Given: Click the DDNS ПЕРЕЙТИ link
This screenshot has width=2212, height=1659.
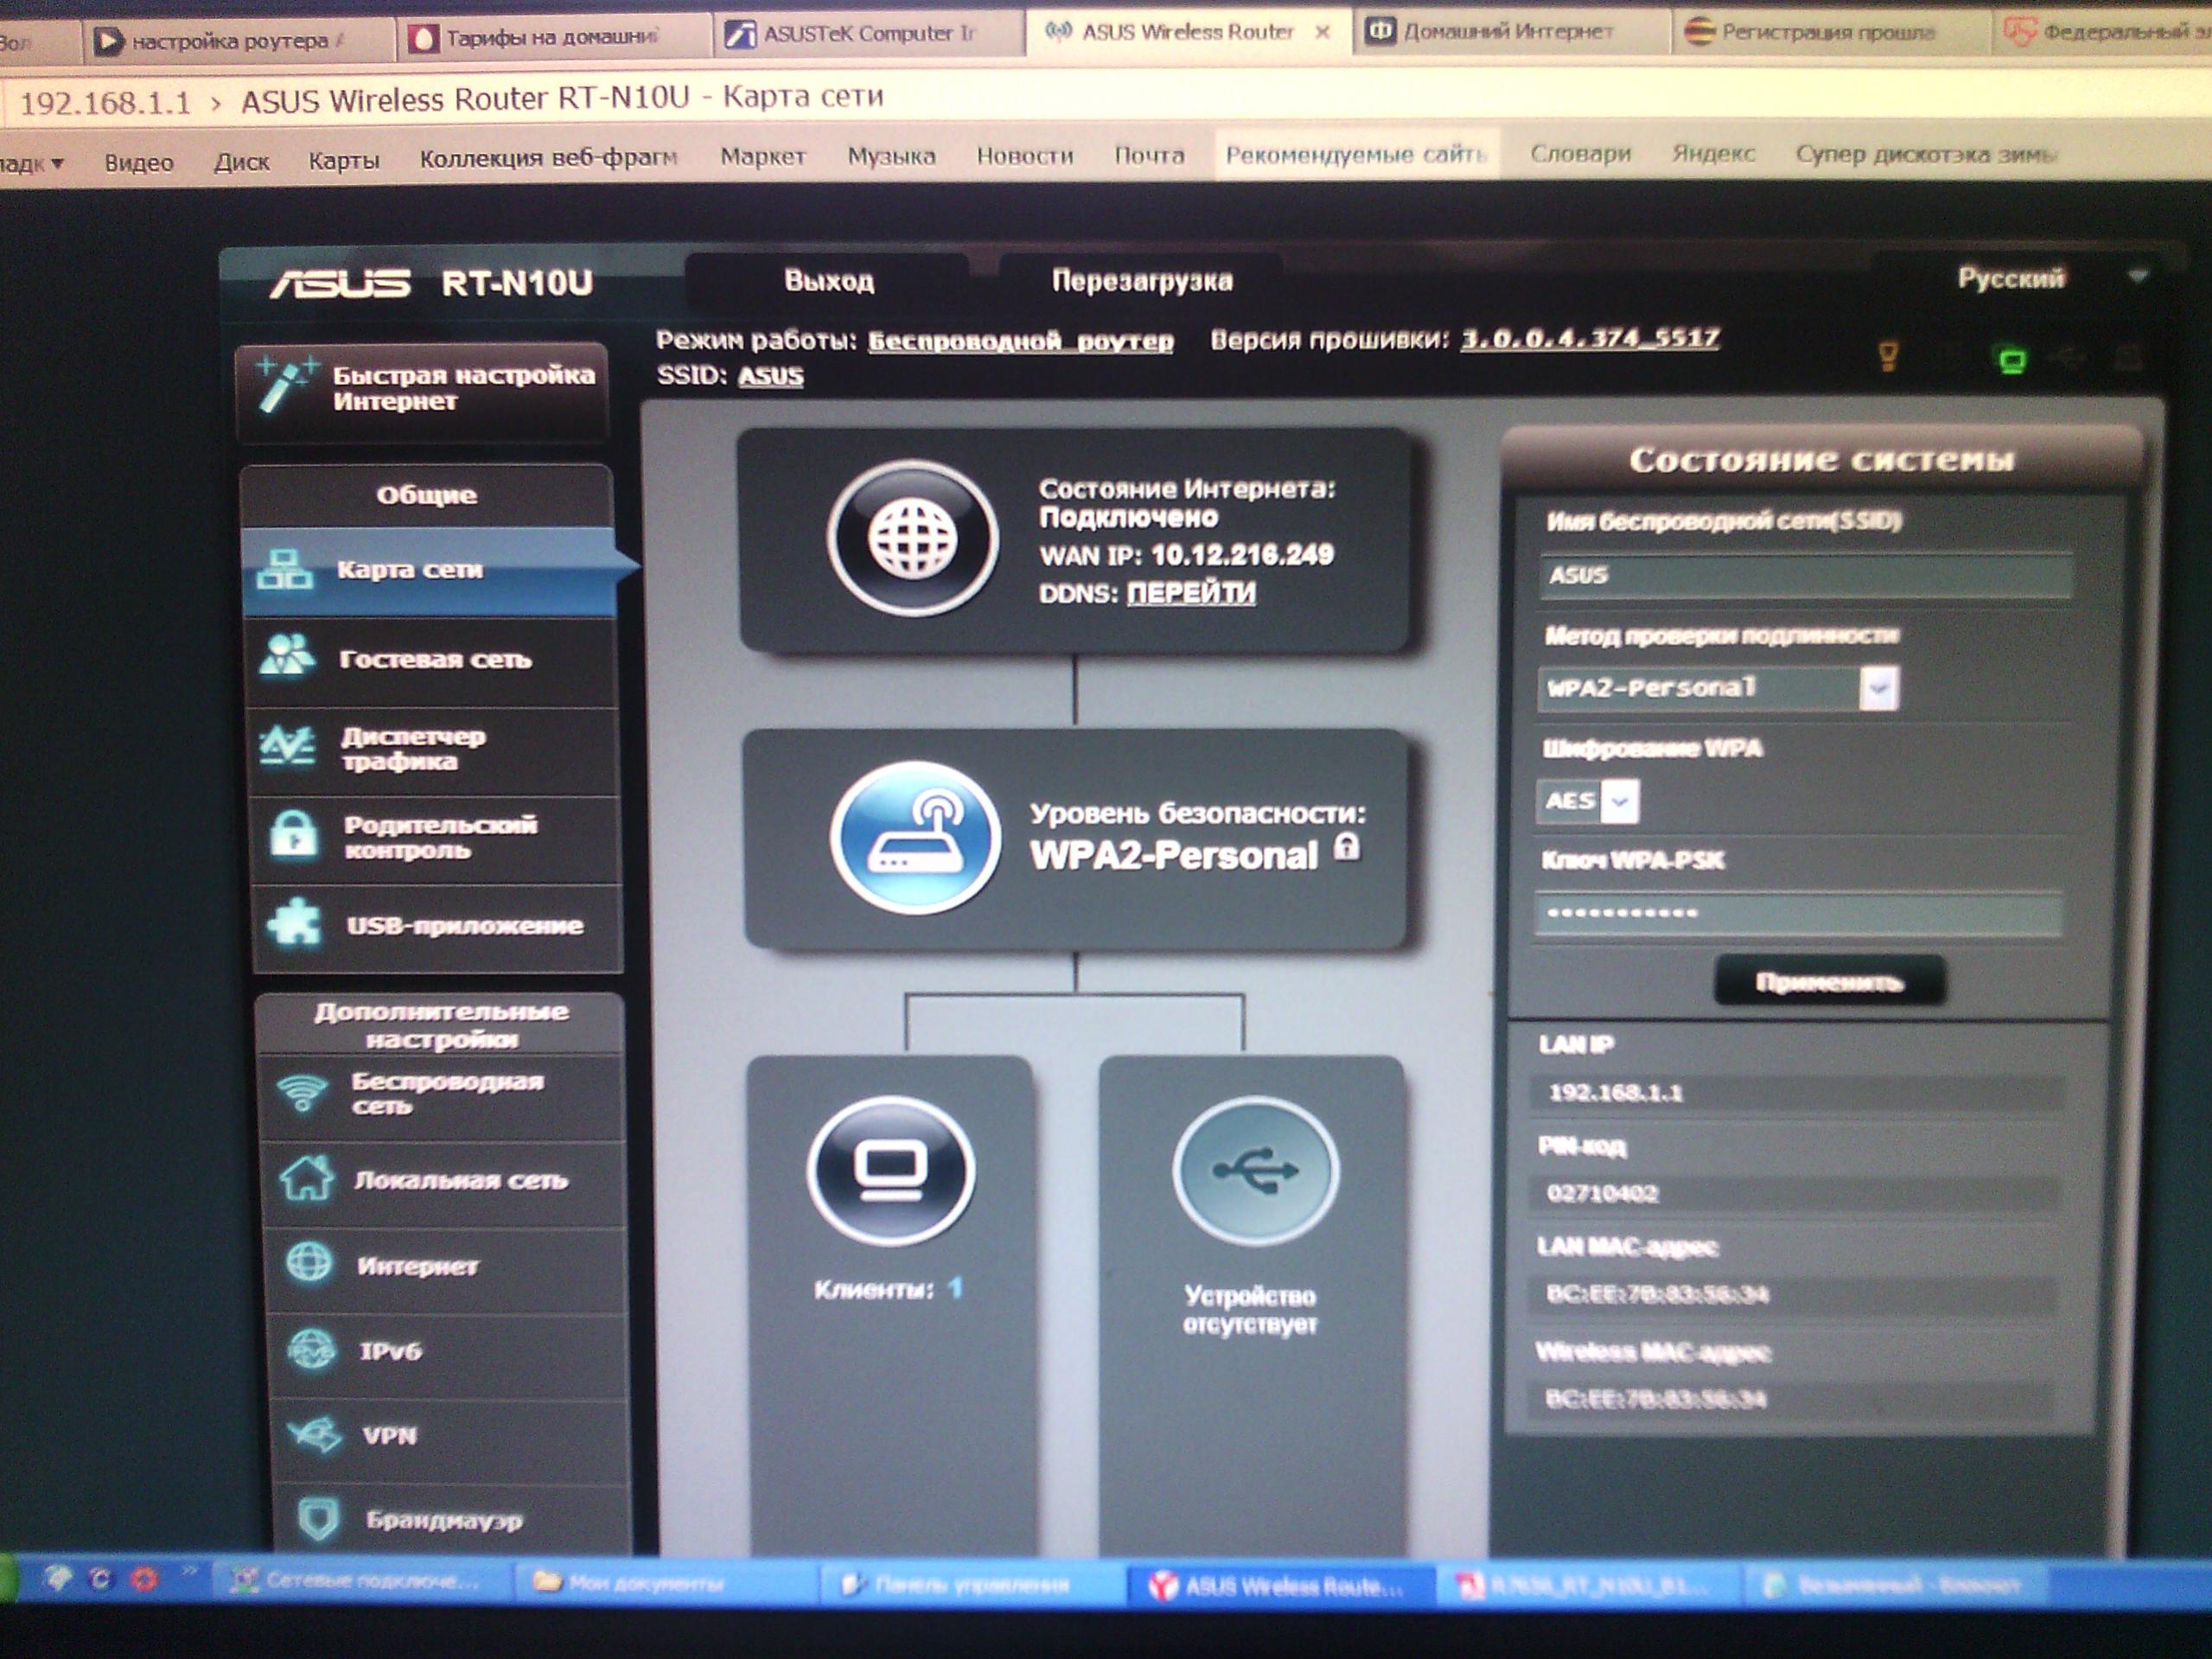Looking at the screenshot, I should coord(1190,593).
